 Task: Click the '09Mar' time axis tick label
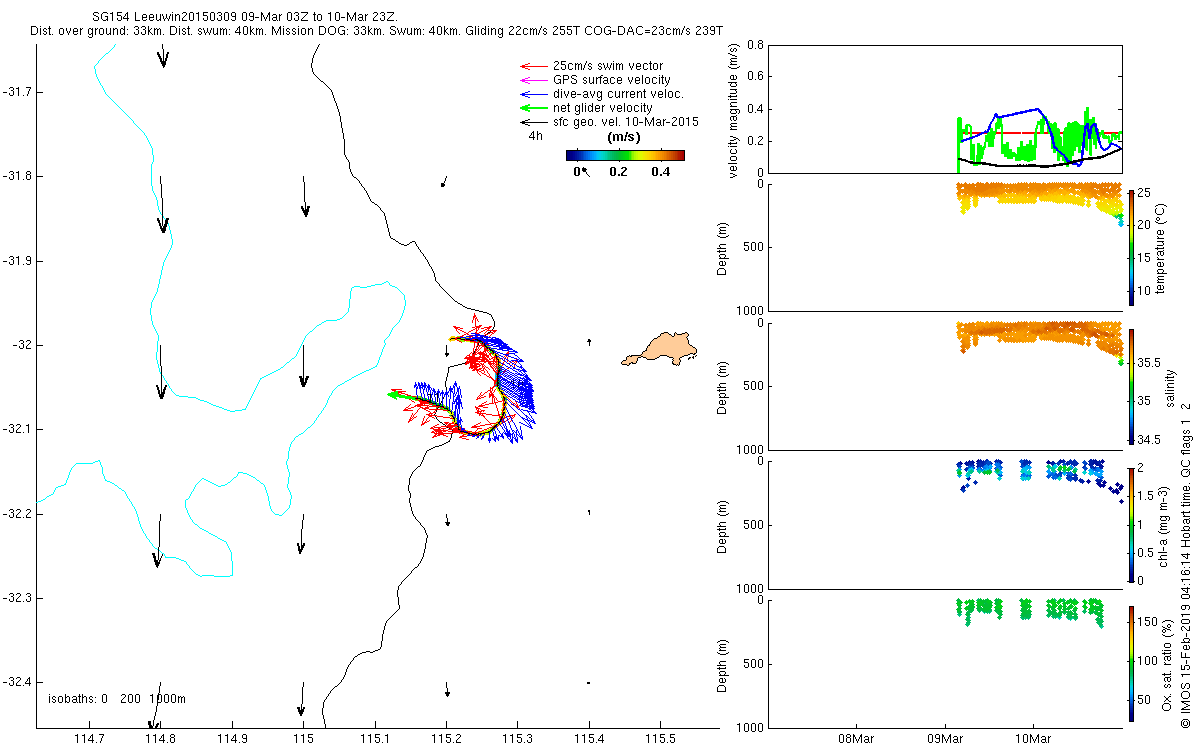coord(945,739)
